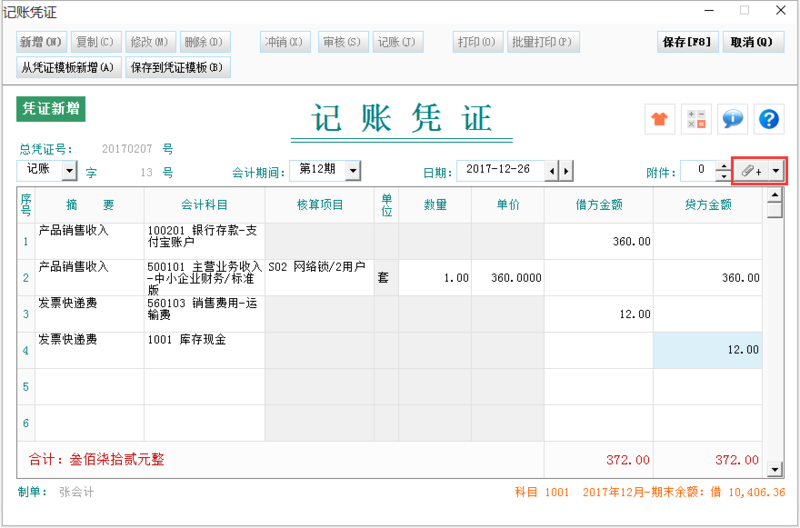
Task: Select unit price cell 360.0000
Action: click(508, 278)
